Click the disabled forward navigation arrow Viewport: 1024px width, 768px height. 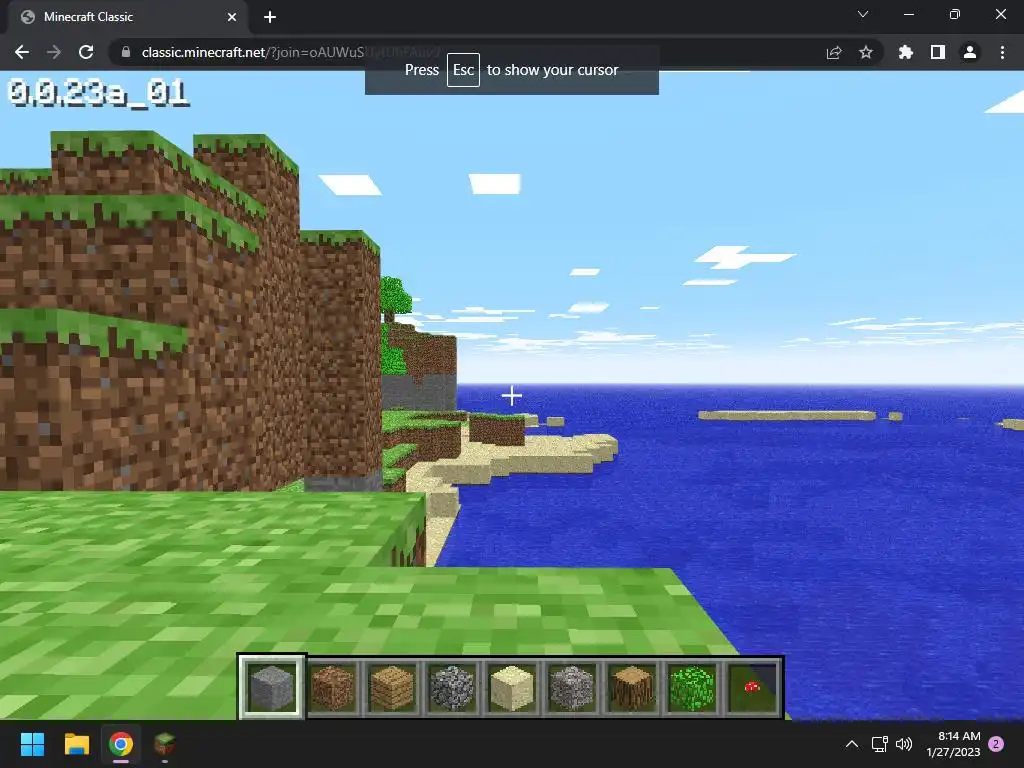click(54, 52)
